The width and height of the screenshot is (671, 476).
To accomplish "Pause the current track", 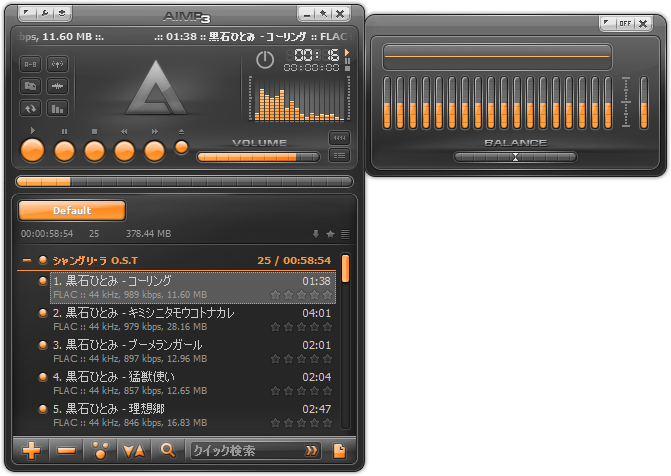I will coord(64,151).
